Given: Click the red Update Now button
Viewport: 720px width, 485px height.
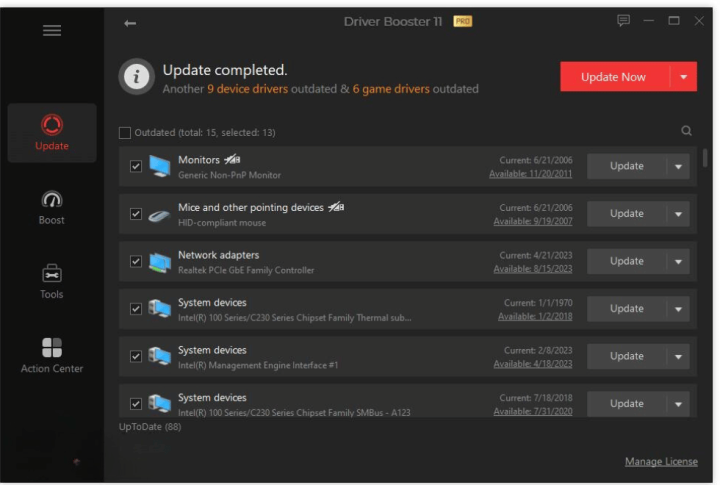Looking at the screenshot, I should pyautogui.click(x=615, y=77).
